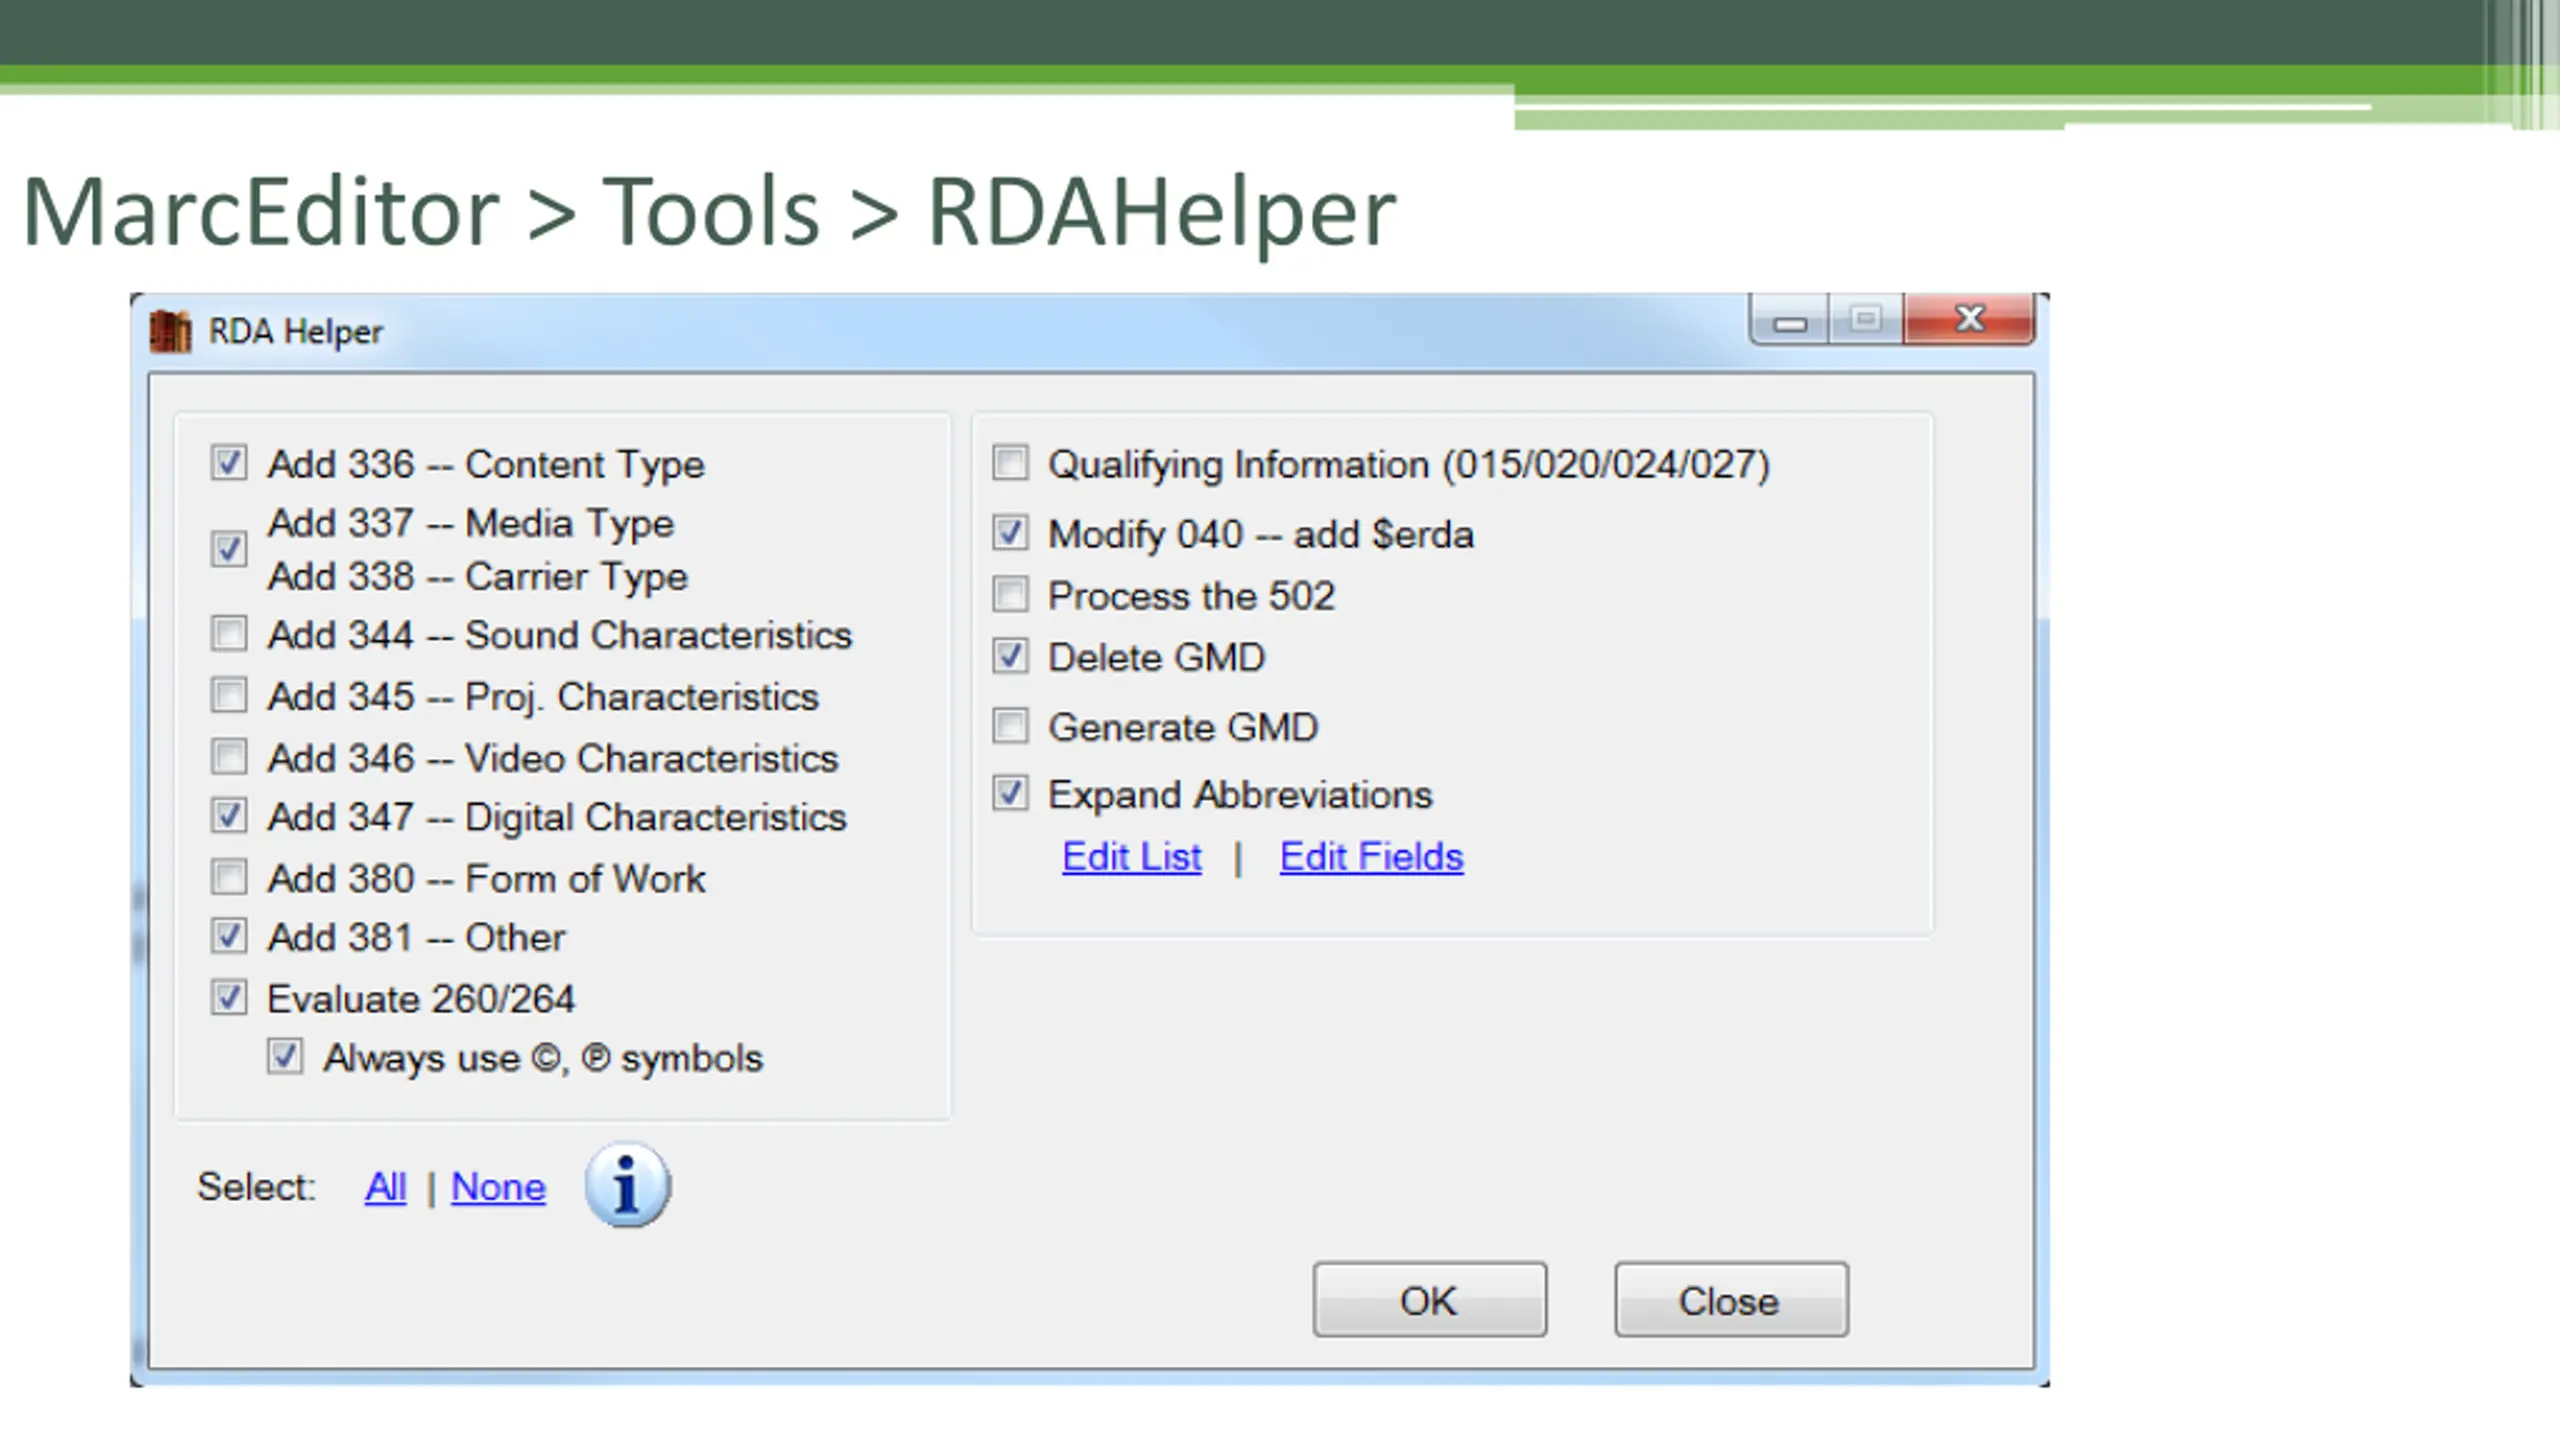Close RDA Helper with the X button

tap(1969, 319)
